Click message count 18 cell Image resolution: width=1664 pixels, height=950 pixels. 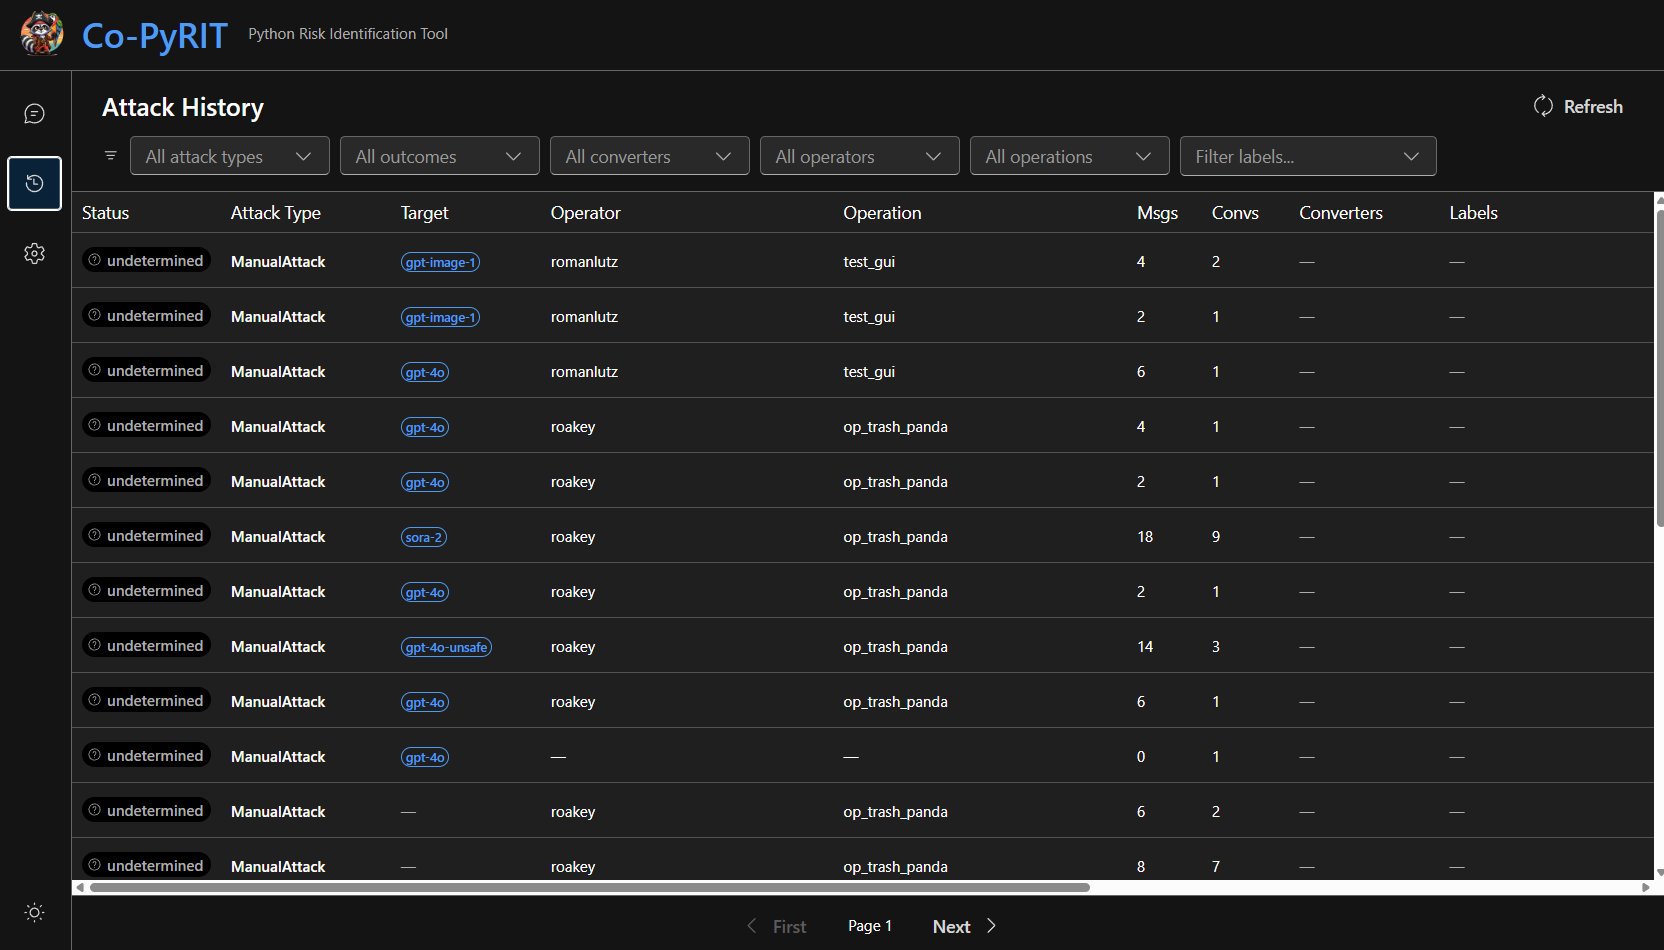click(1145, 537)
